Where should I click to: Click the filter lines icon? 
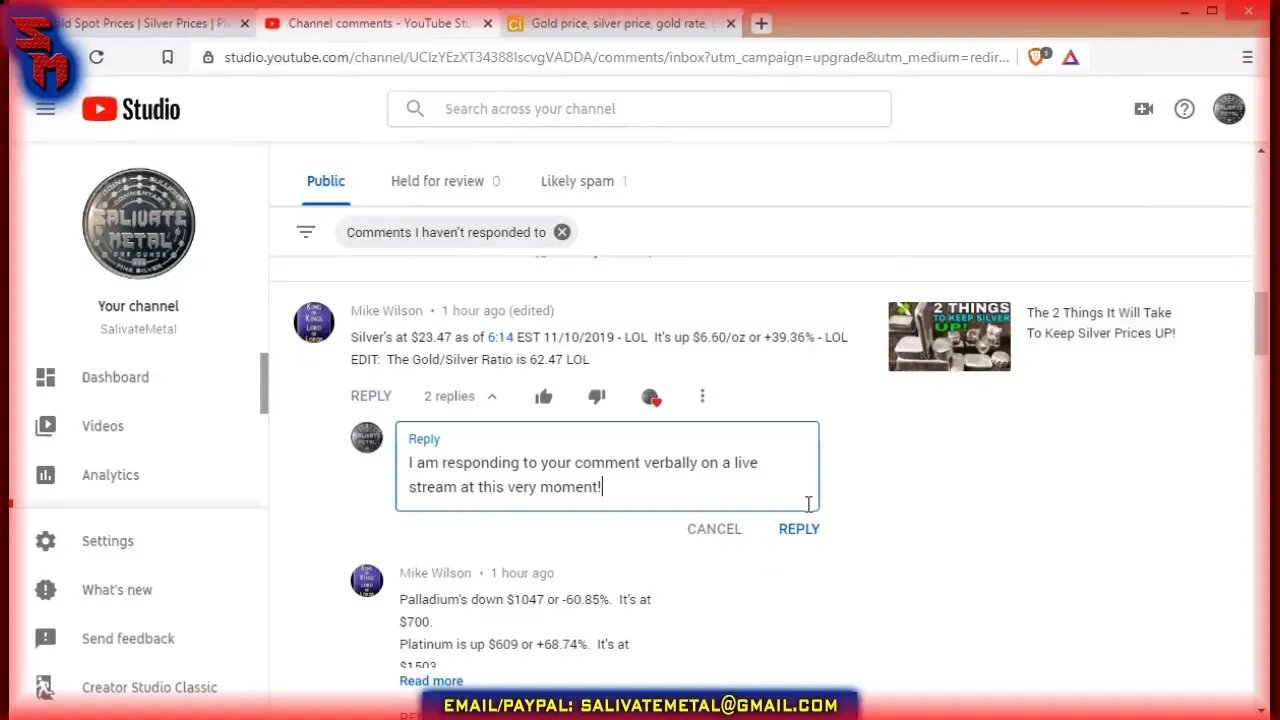click(x=306, y=232)
